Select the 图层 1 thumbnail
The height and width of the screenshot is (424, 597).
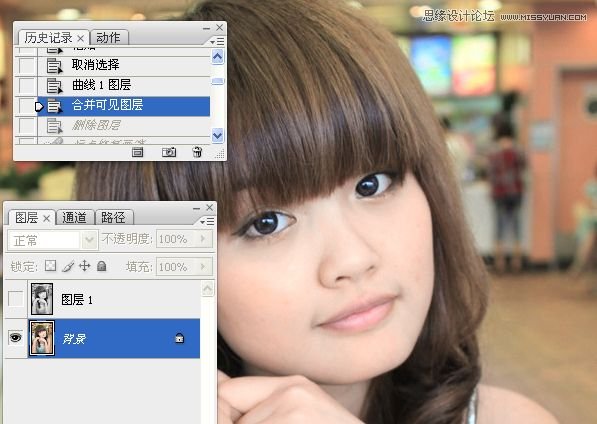[x=42, y=299]
